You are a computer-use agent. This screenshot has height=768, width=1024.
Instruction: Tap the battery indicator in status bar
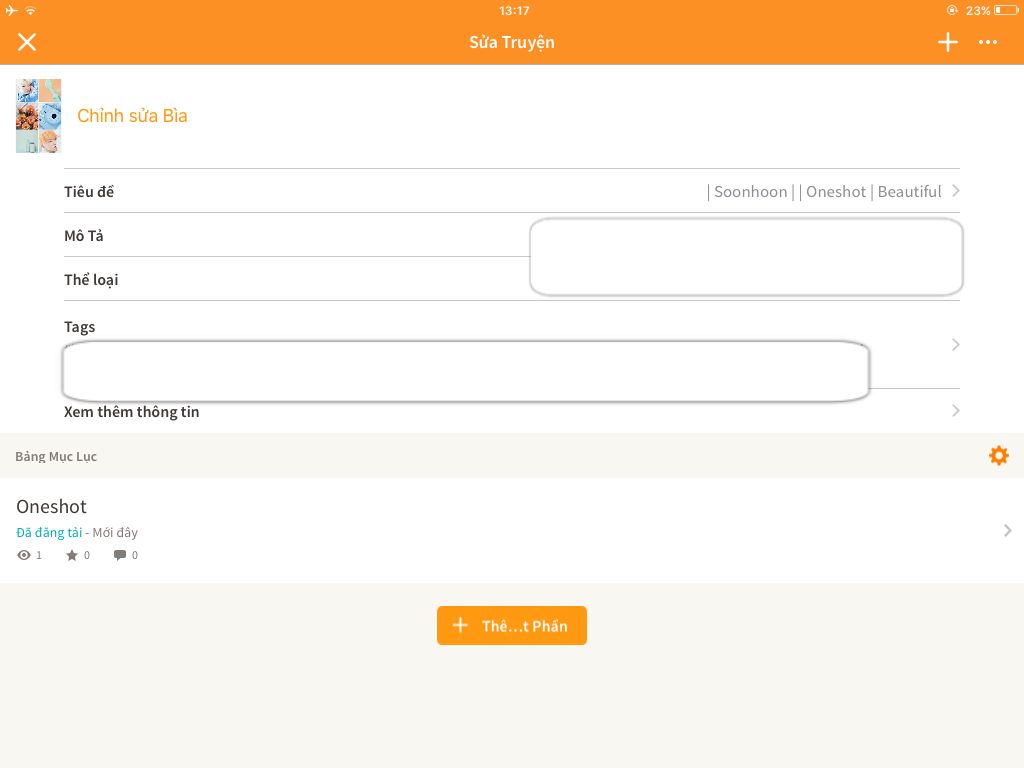[1005, 11]
